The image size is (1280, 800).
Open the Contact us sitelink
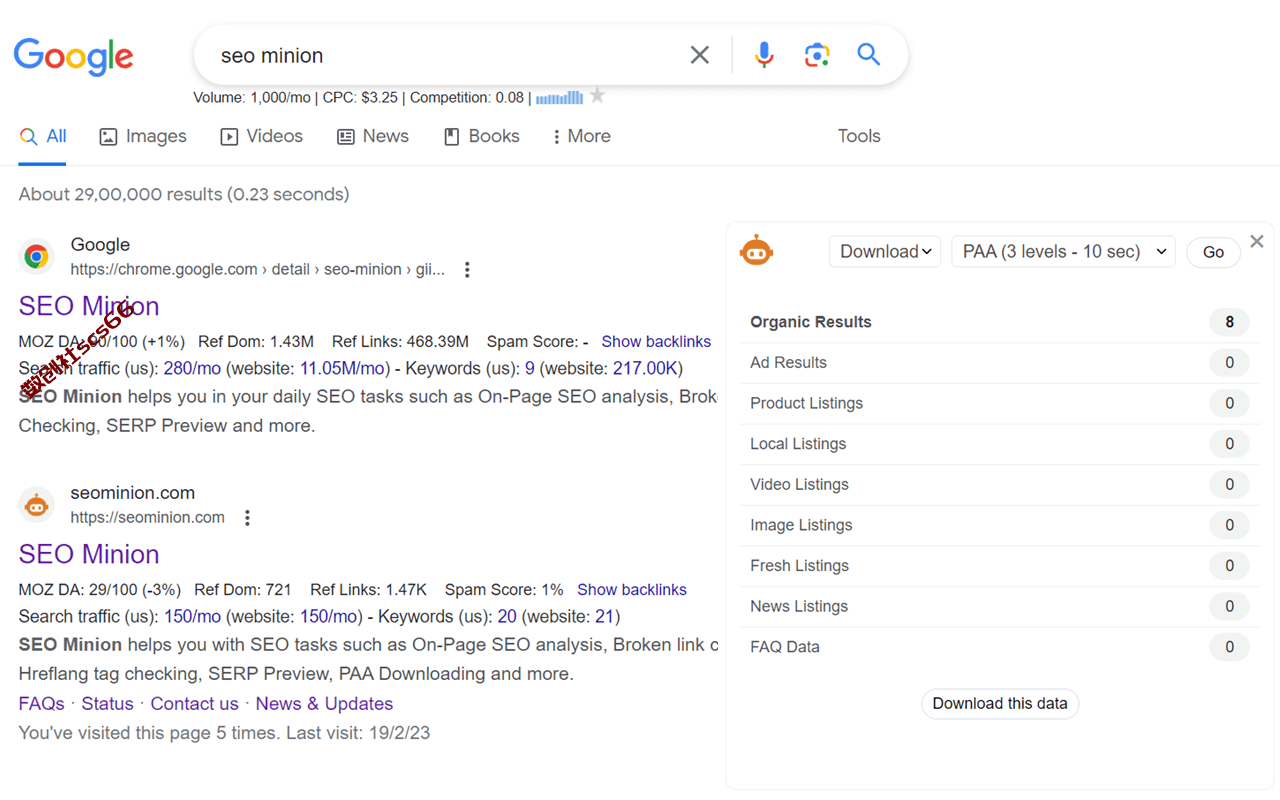coord(195,704)
